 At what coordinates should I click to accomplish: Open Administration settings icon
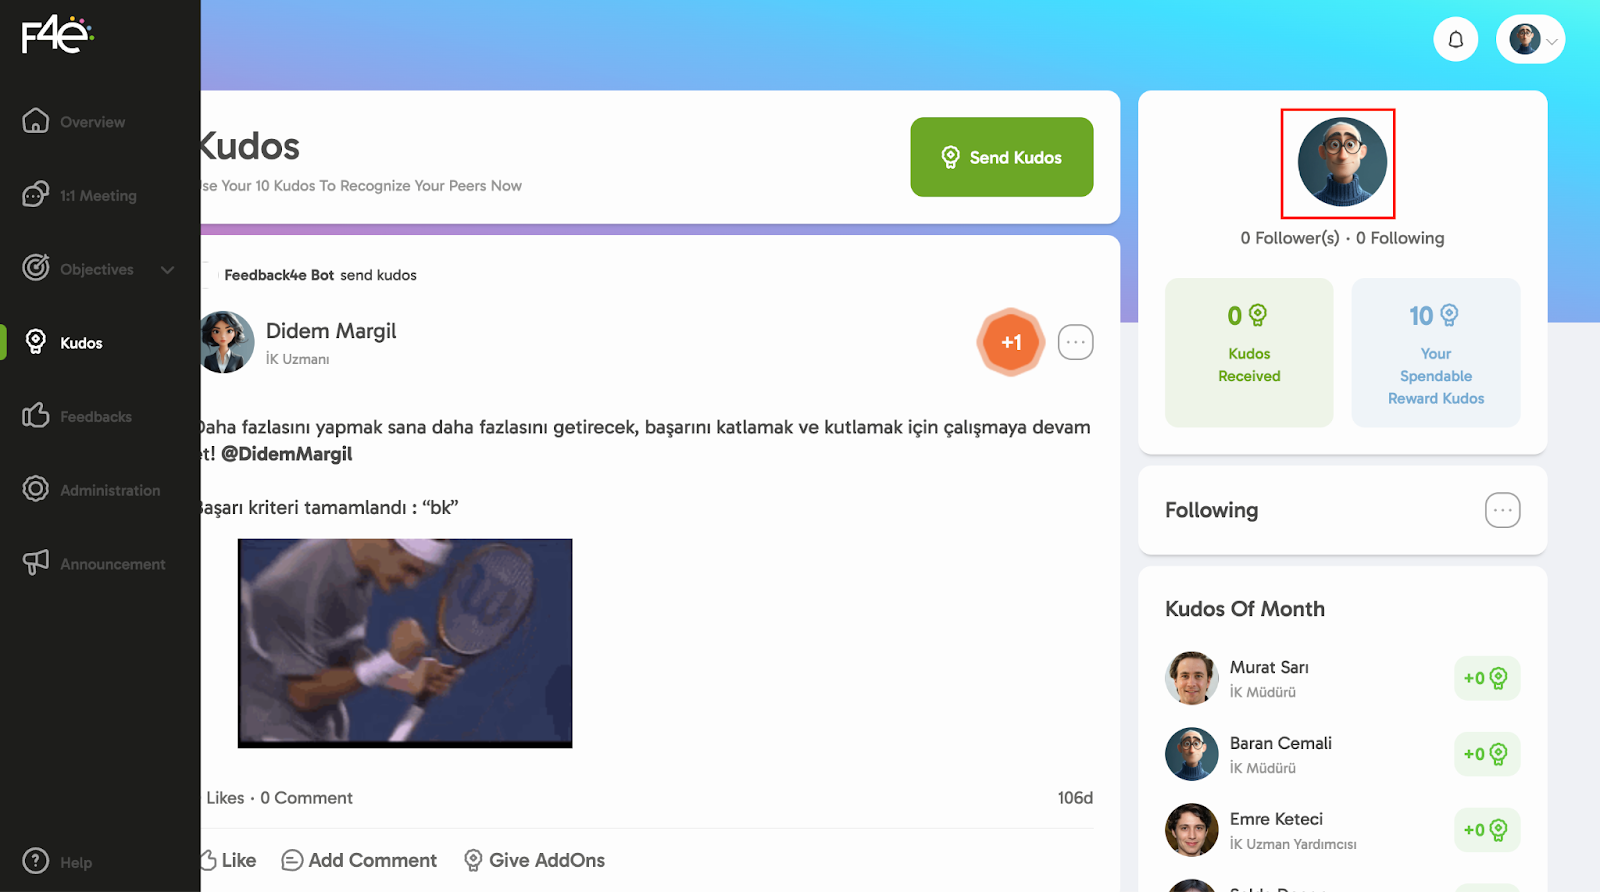point(36,489)
